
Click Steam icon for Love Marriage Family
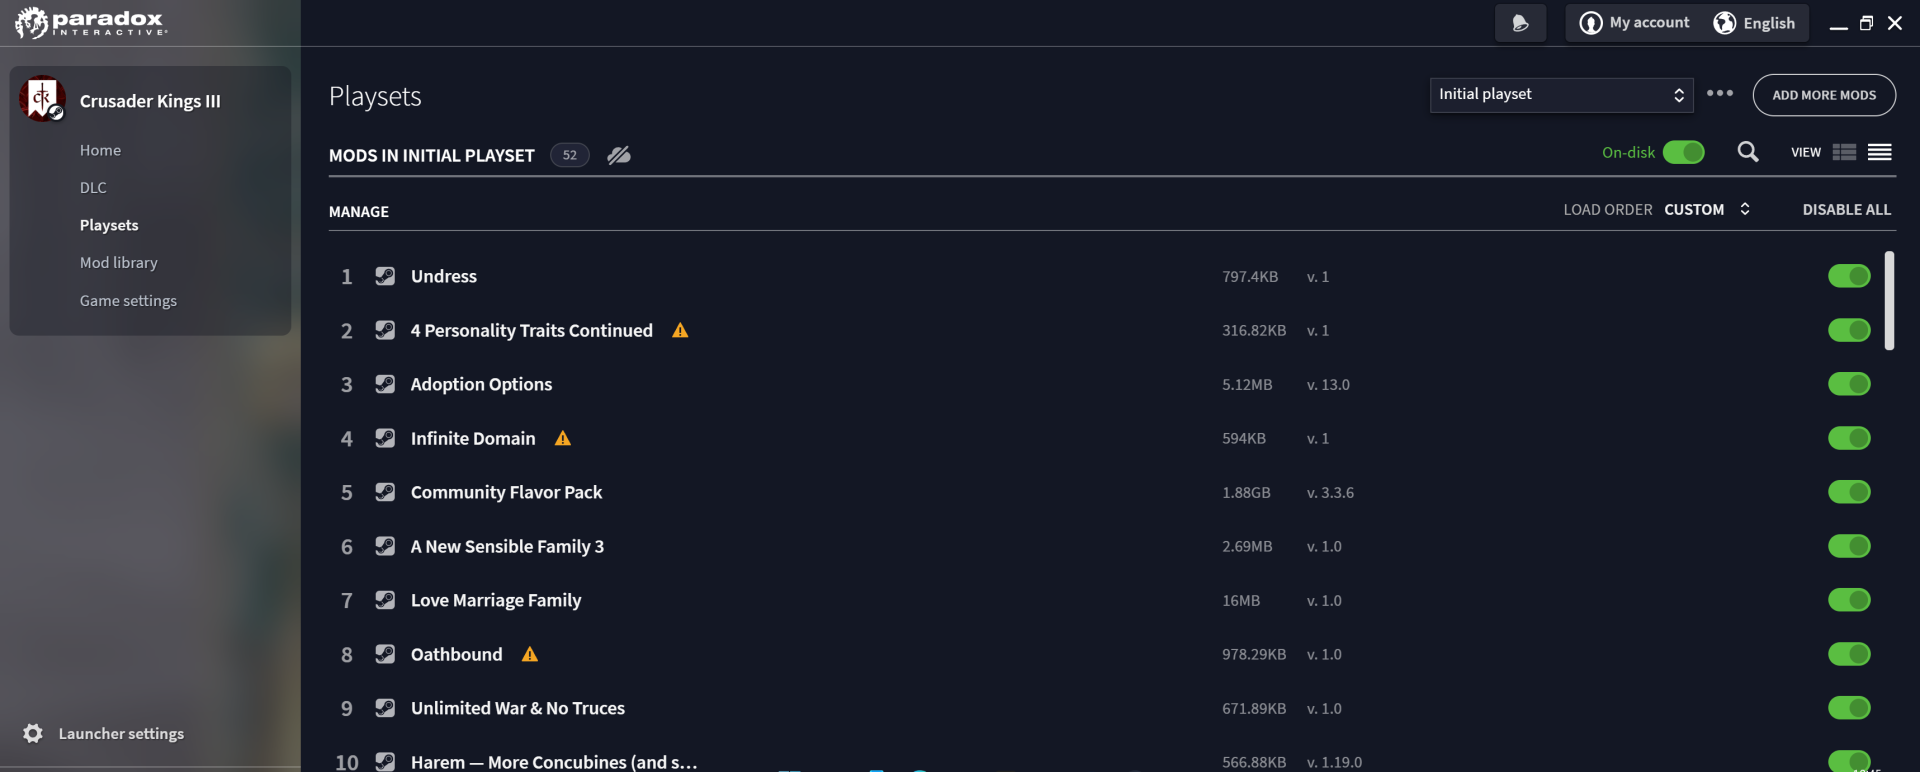pos(385,600)
